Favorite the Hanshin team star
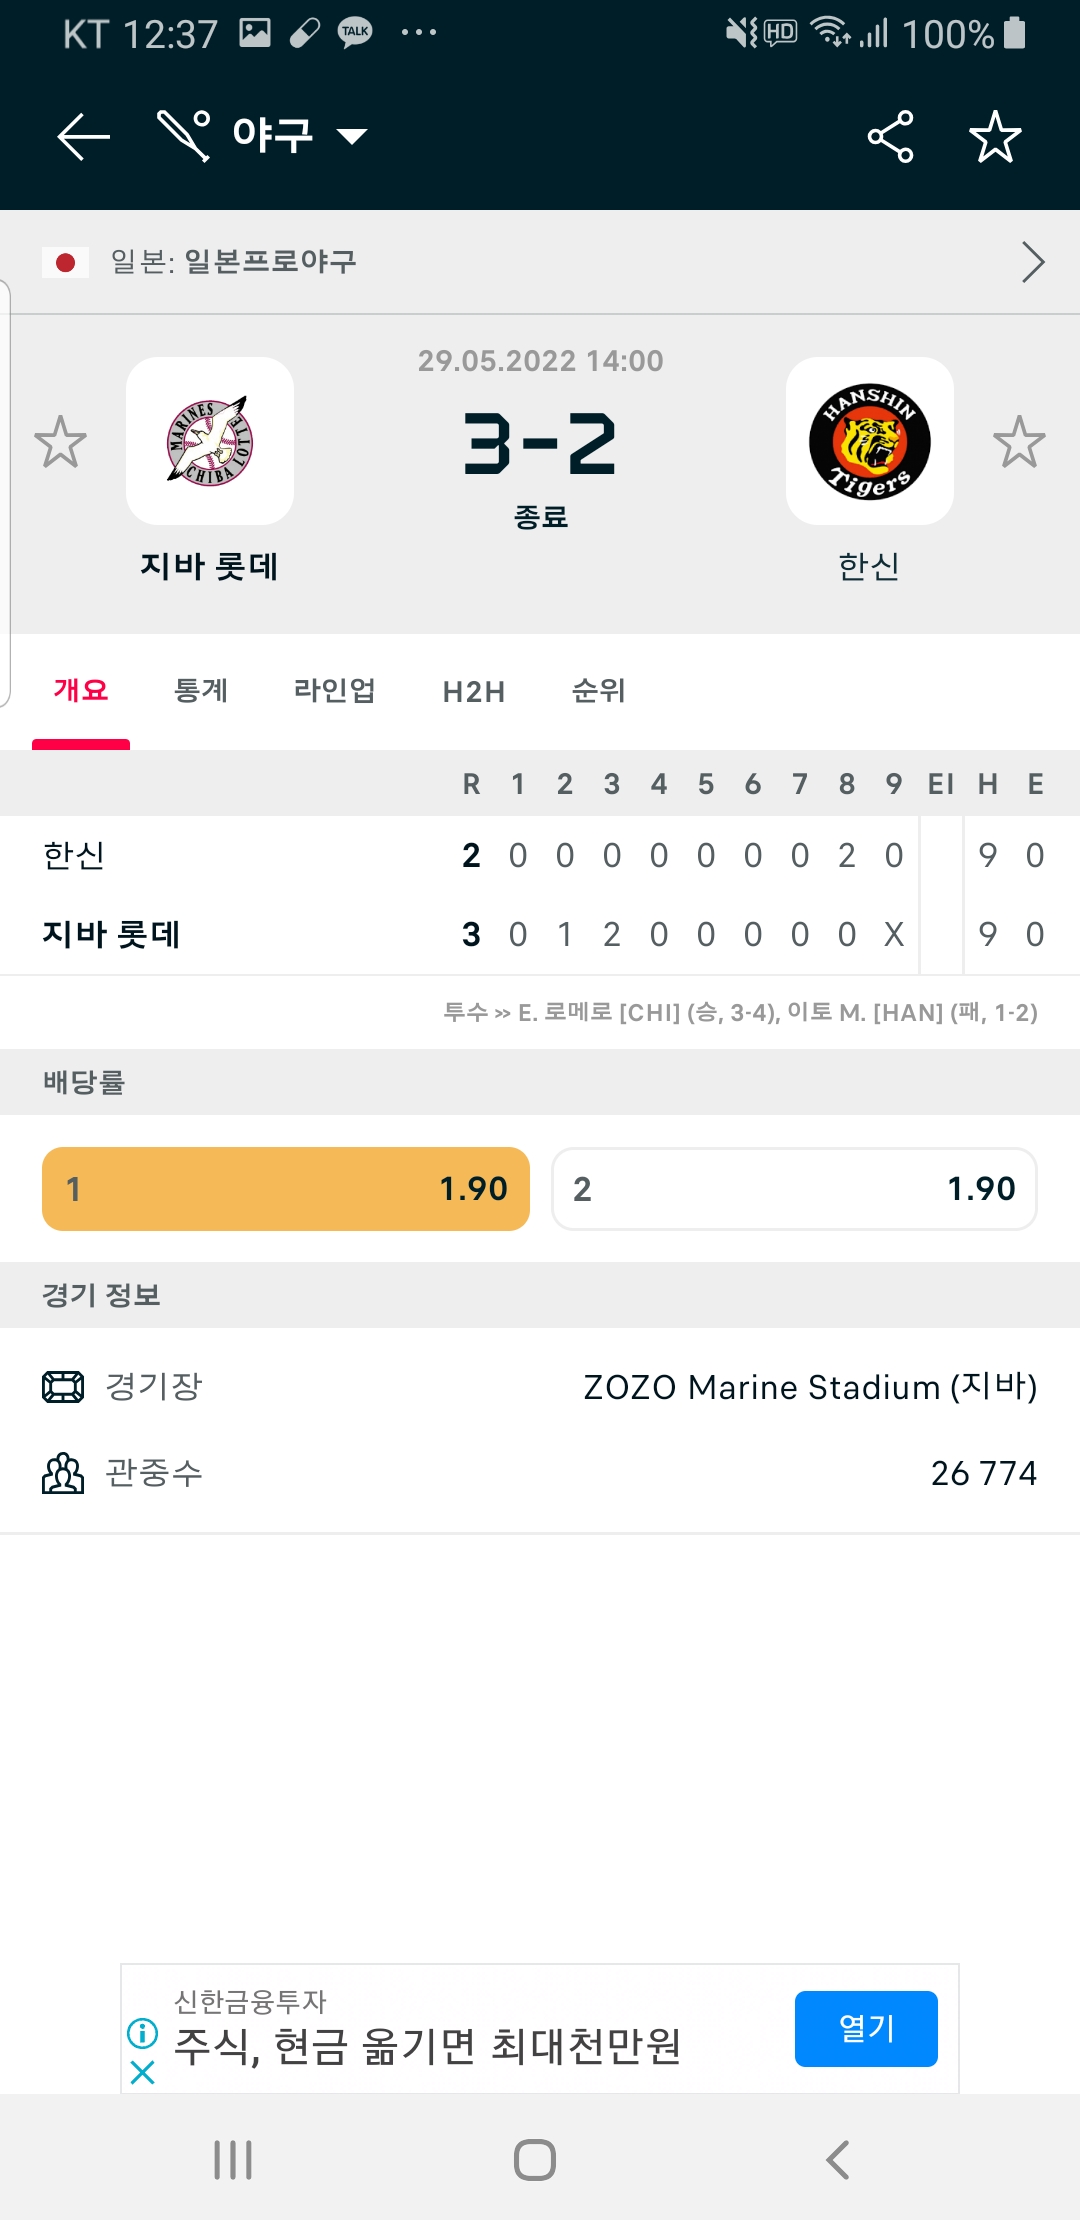This screenshot has width=1080, height=2220. point(1019,442)
